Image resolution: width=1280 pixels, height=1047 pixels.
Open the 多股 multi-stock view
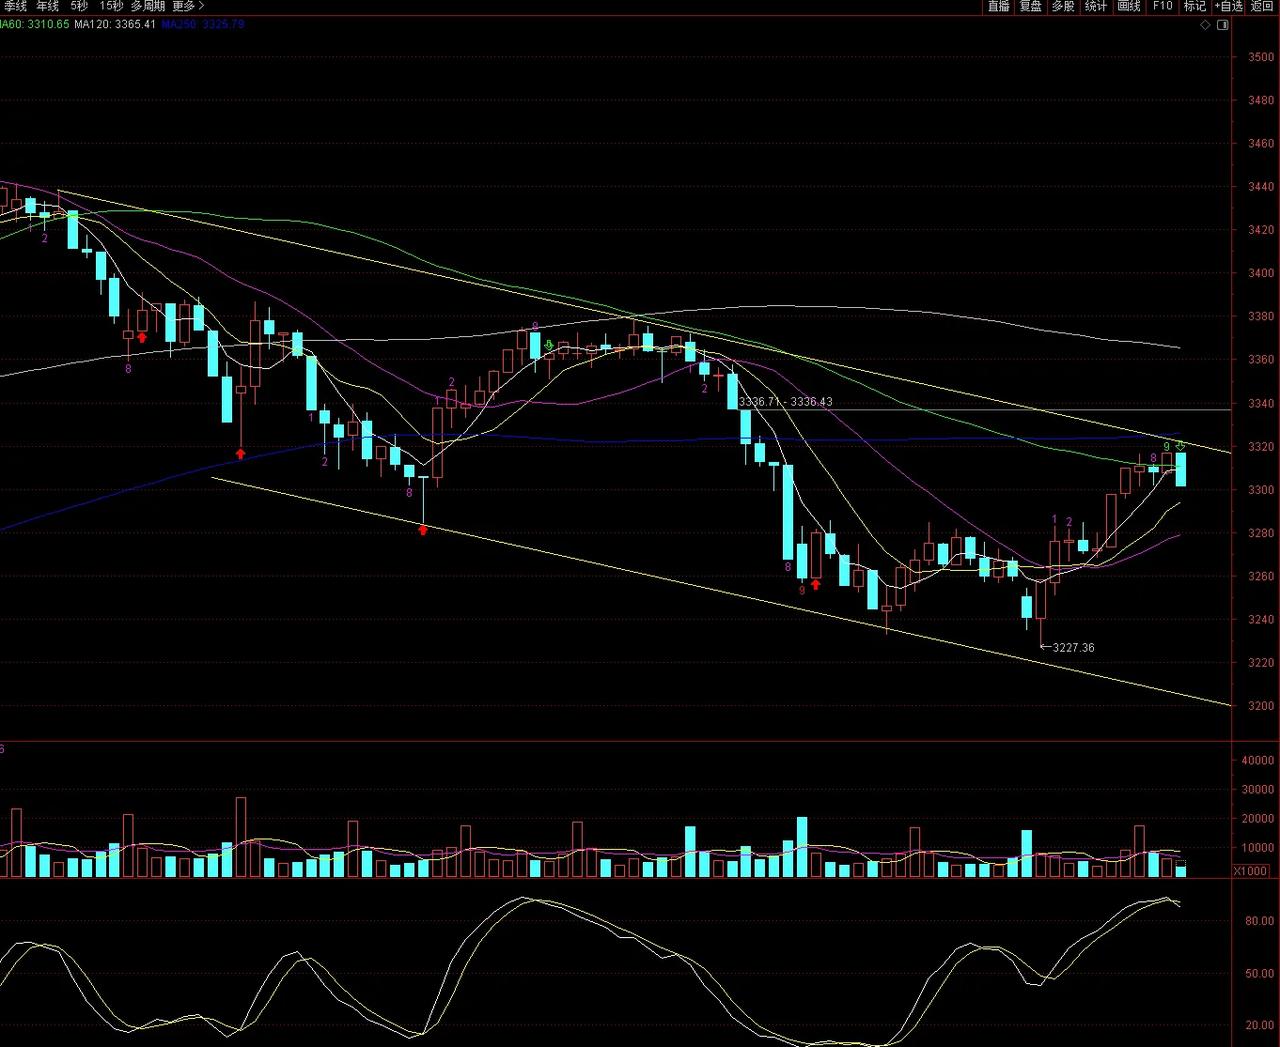coord(1063,6)
